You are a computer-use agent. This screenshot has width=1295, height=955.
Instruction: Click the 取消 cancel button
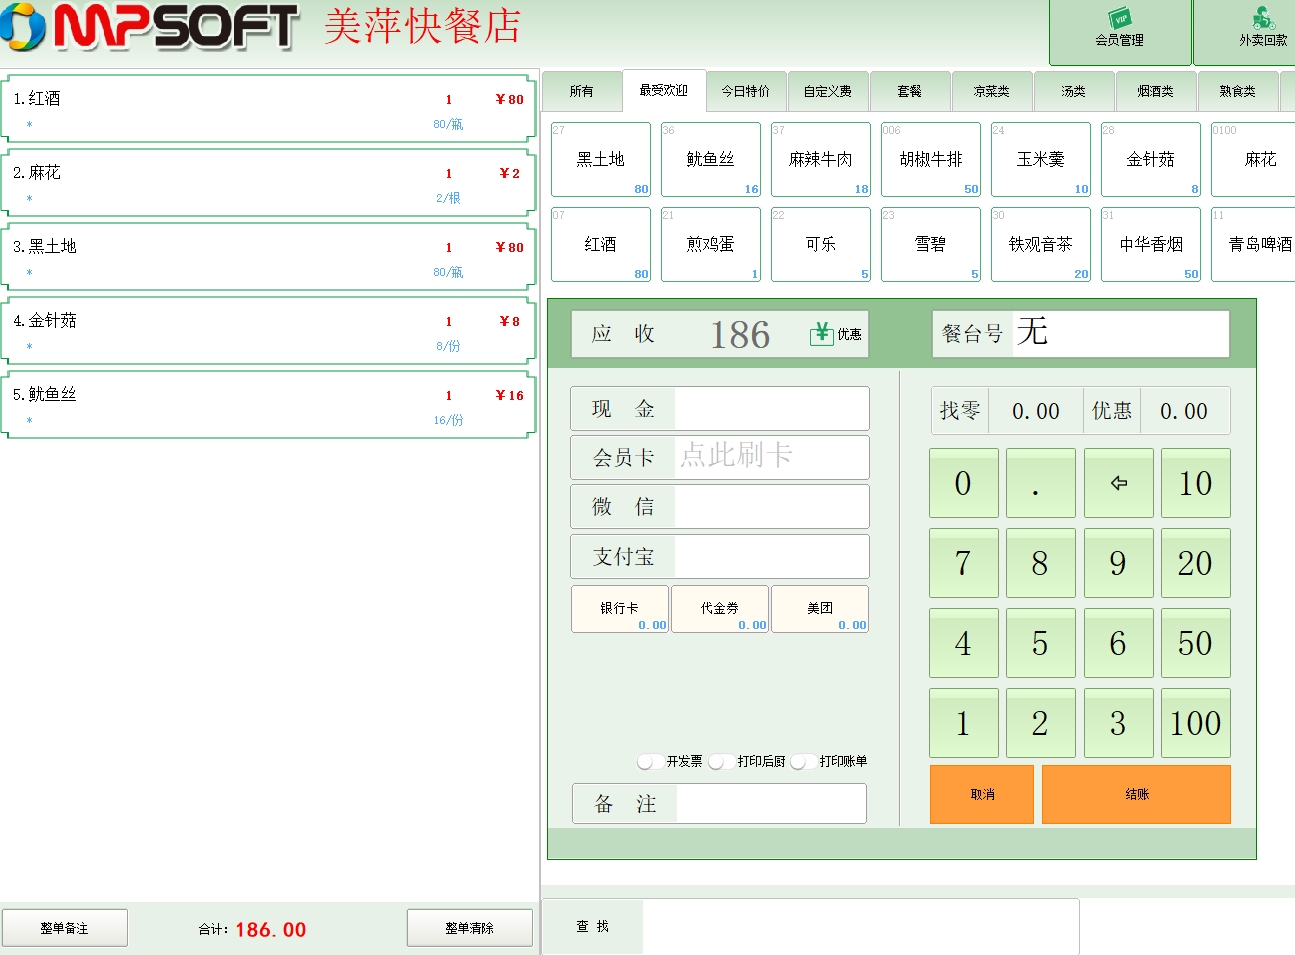tap(981, 795)
